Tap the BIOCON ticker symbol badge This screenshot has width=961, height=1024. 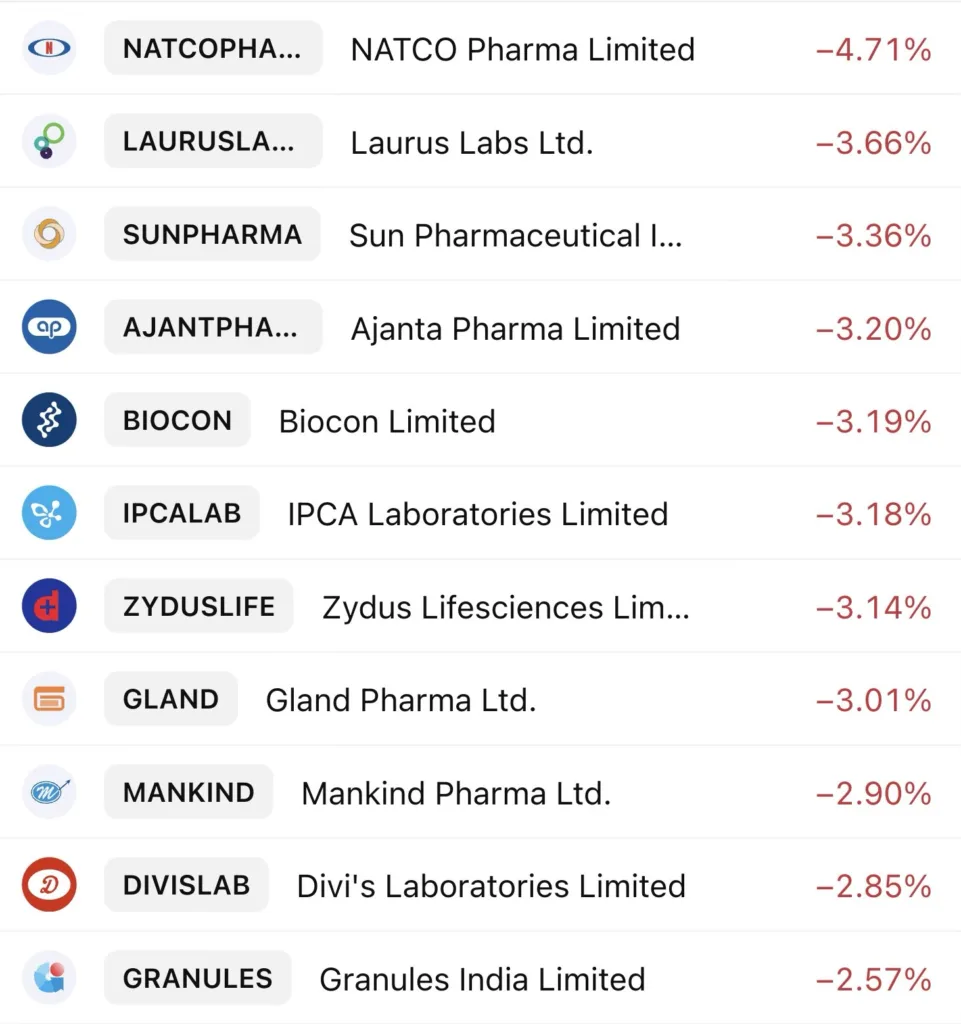coord(177,420)
